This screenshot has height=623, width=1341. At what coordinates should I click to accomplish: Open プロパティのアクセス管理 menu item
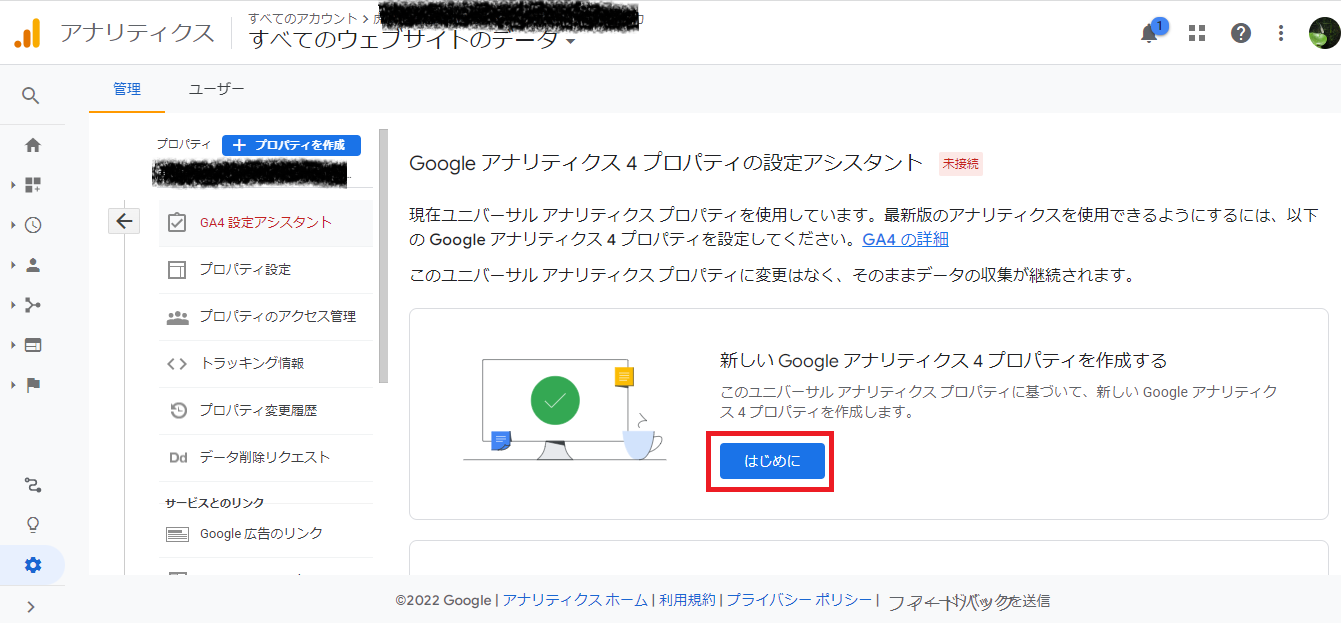266,317
